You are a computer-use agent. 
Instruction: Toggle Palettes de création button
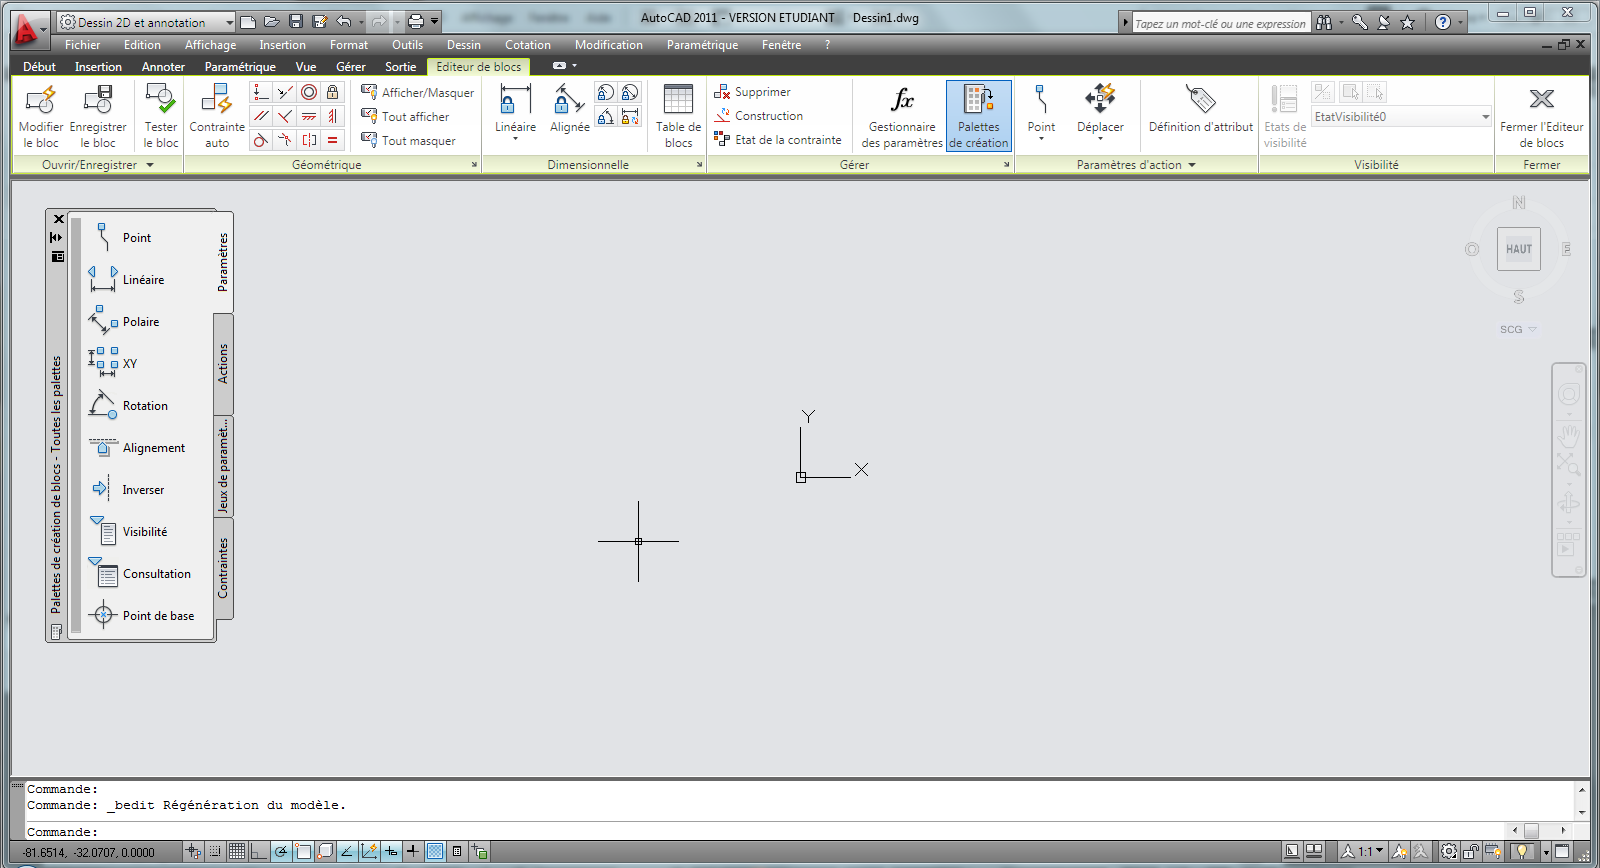978,116
